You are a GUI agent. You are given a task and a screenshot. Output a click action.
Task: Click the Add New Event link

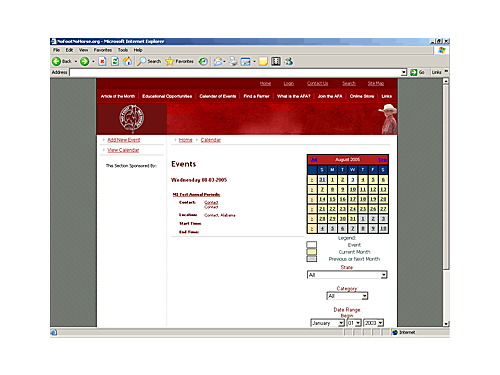click(124, 140)
